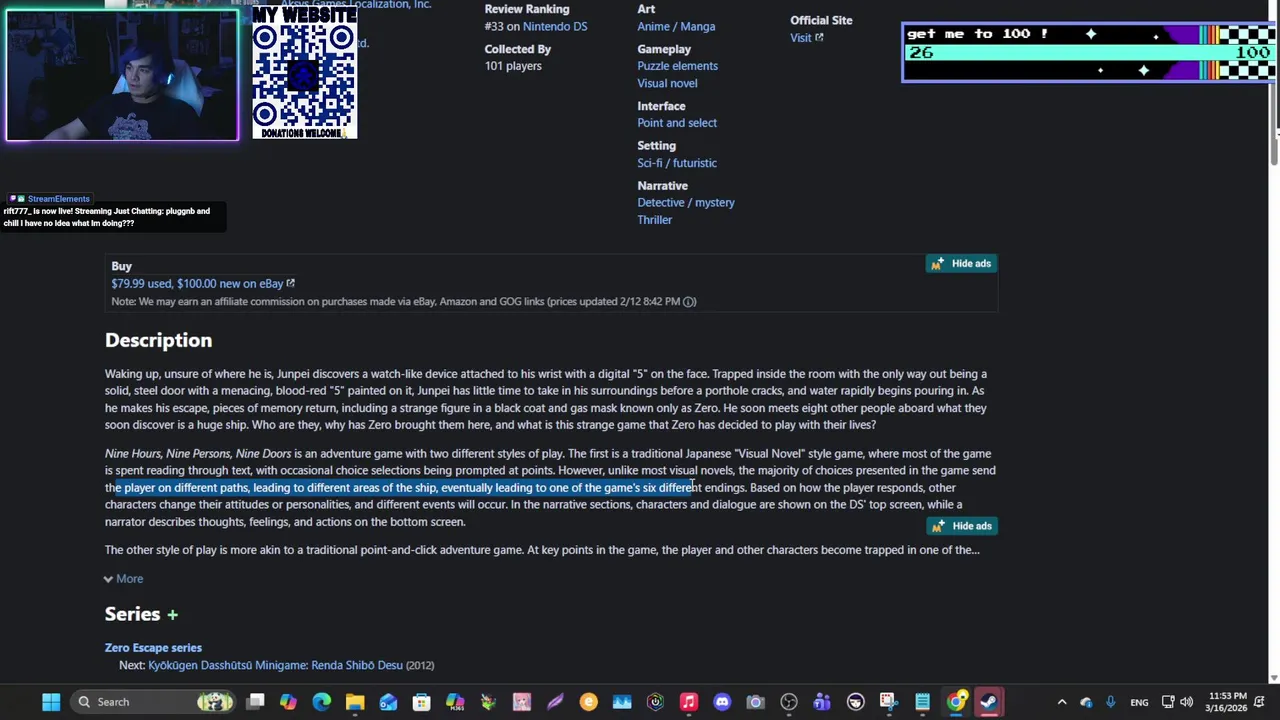Follow the Puzzle elements gameplay link
This screenshot has width=1280, height=720.
pyautogui.click(x=677, y=66)
